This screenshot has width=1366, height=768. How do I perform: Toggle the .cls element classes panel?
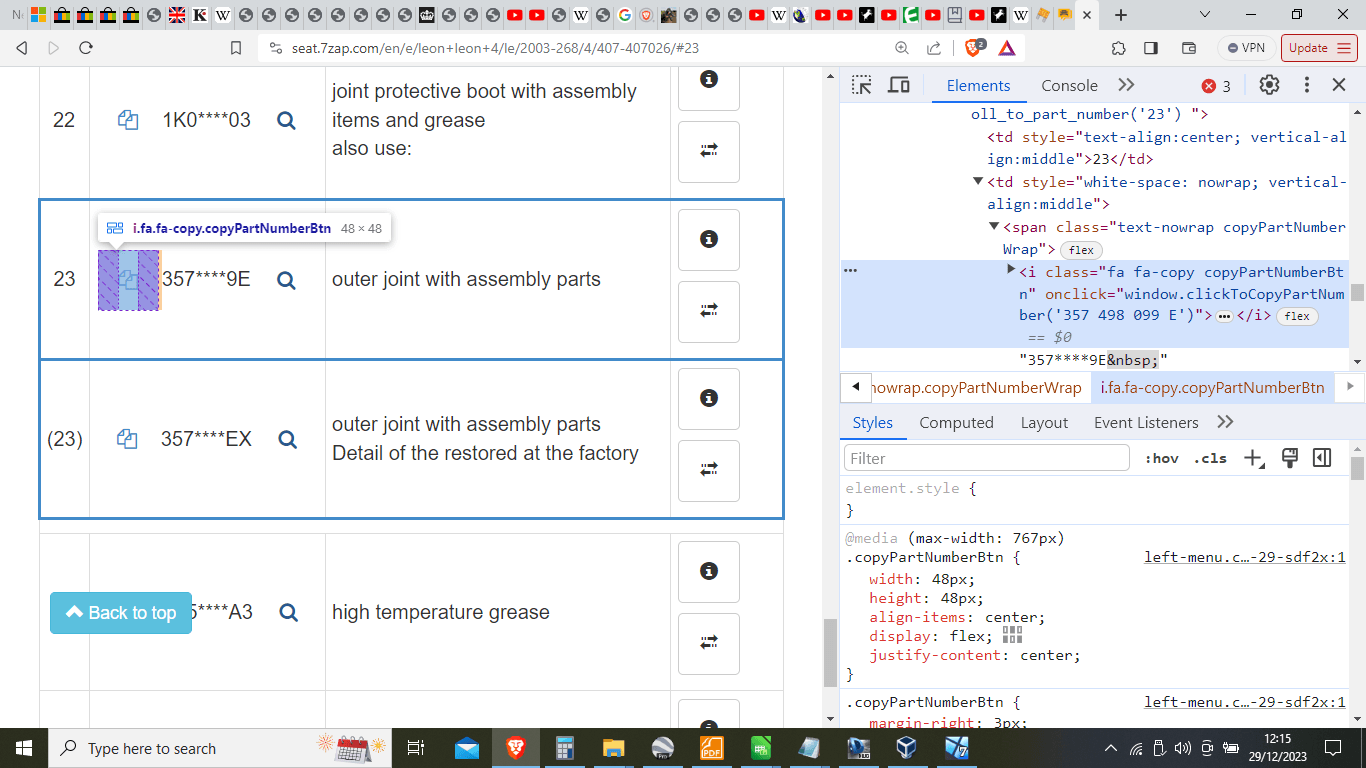pyautogui.click(x=1210, y=458)
